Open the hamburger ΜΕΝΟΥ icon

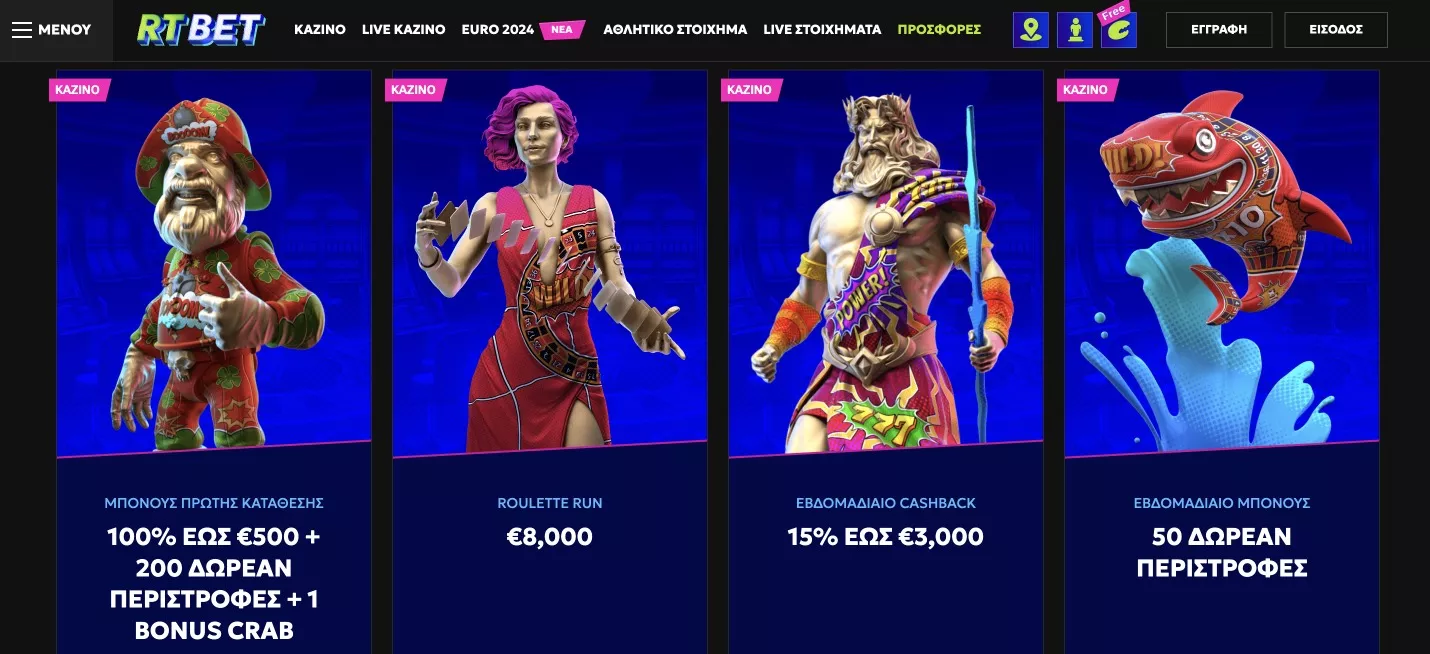[x=22, y=30]
